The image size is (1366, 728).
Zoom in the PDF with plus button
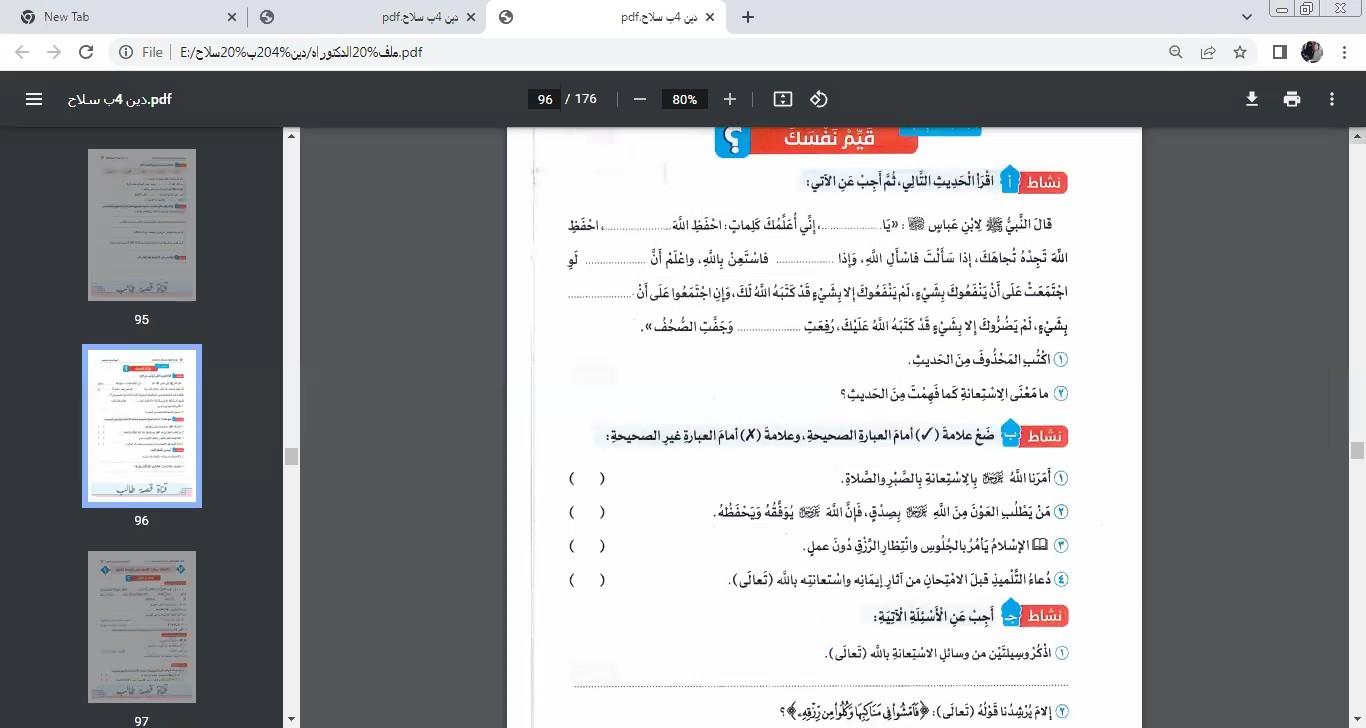(x=730, y=99)
